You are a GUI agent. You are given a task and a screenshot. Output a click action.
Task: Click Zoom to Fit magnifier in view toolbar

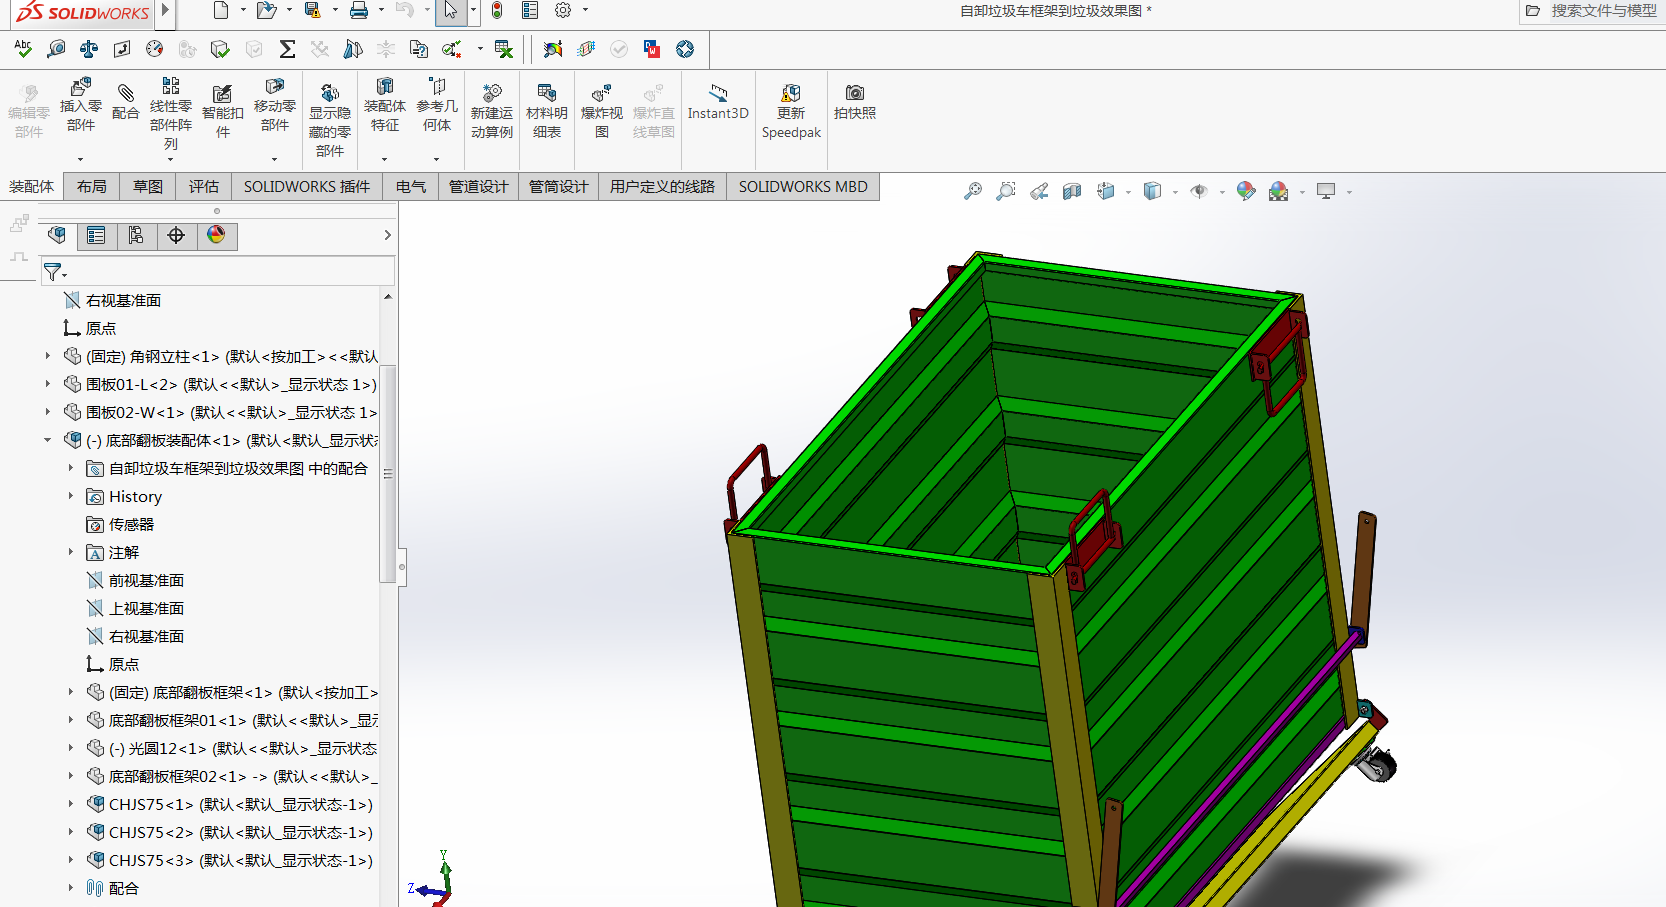point(972,191)
